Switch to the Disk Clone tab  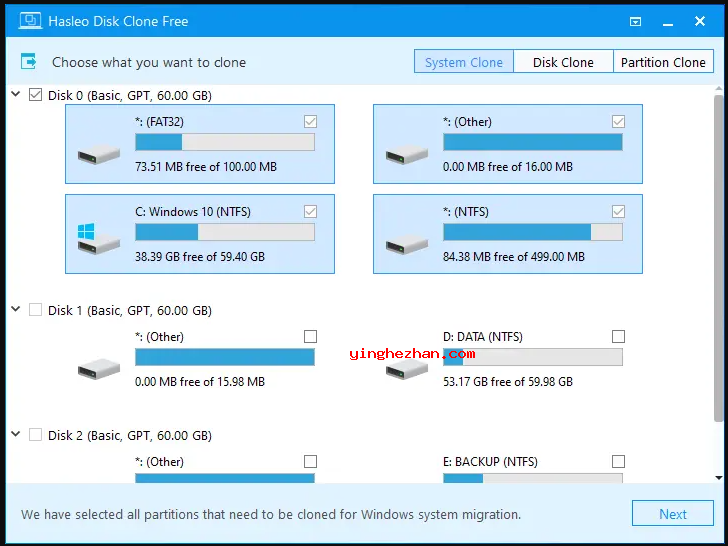point(563,62)
